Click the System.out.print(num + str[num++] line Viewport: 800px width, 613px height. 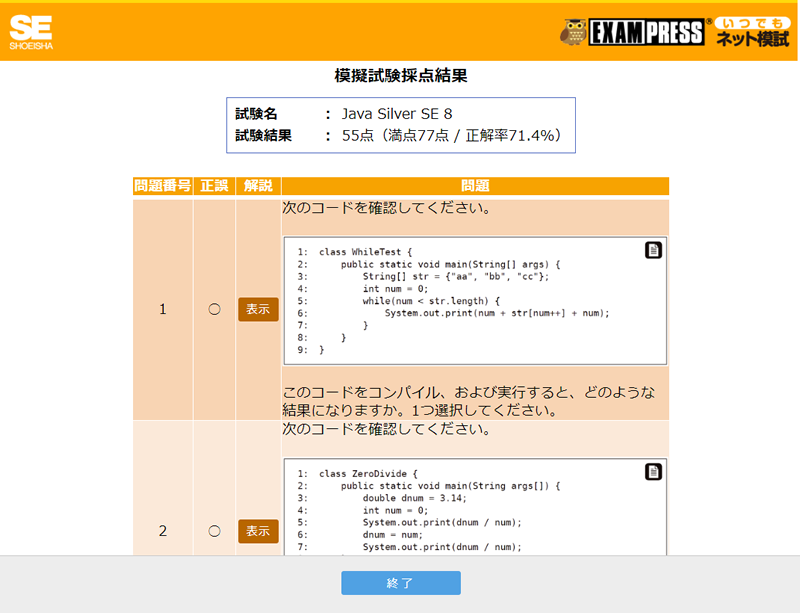pyautogui.click(x=497, y=313)
